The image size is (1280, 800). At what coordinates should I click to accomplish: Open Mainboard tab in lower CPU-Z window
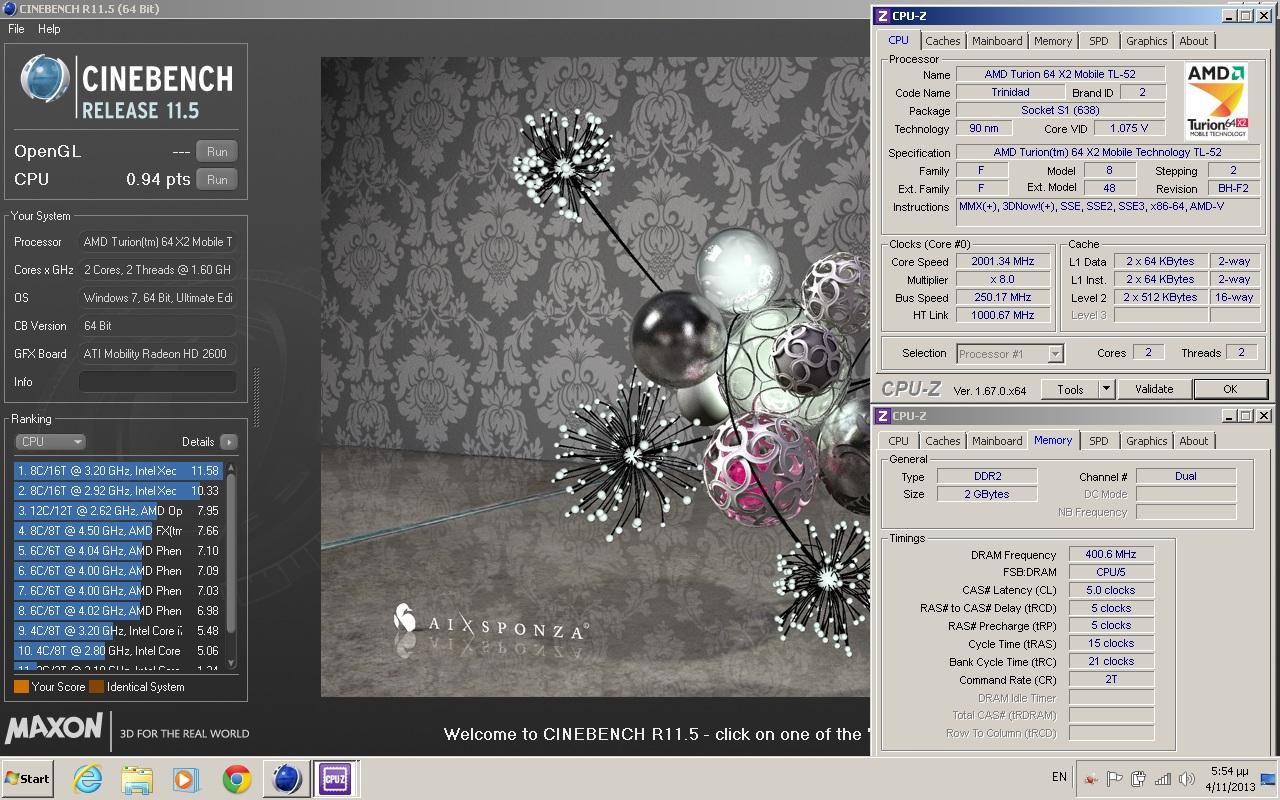pyautogui.click(x=997, y=441)
